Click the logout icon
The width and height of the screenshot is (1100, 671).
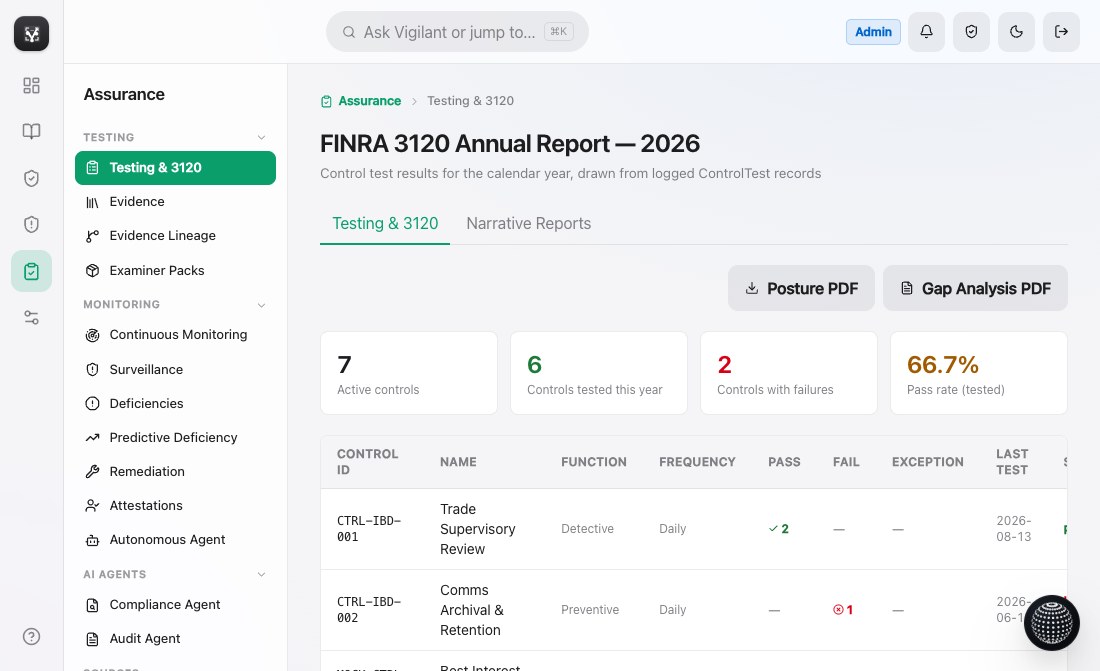pyautogui.click(x=1061, y=32)
